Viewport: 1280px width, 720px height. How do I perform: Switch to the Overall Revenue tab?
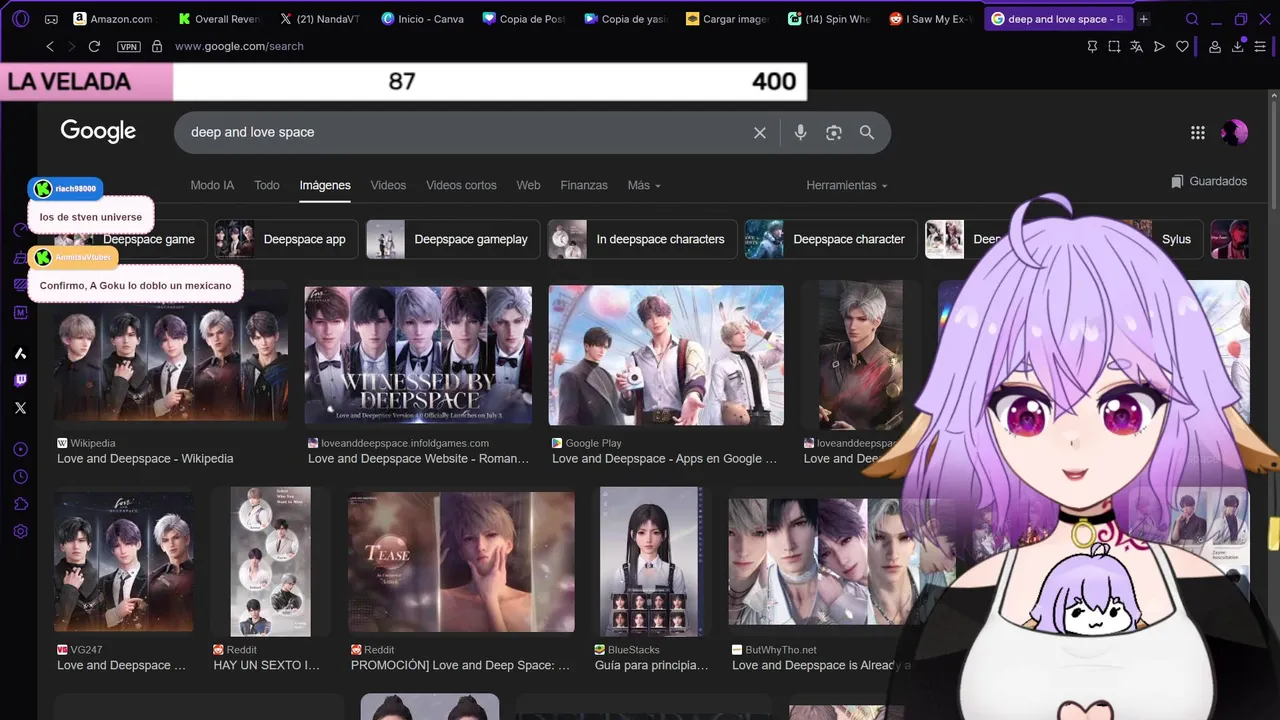[x=218, y=19]
